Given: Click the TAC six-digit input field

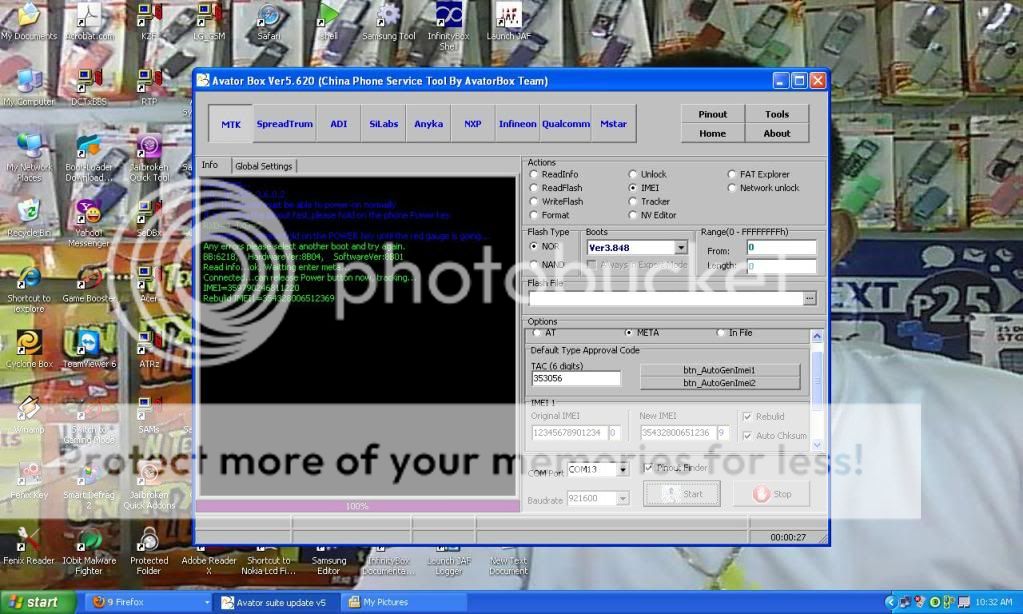Looking at the screenshot, I should (575, 379).
